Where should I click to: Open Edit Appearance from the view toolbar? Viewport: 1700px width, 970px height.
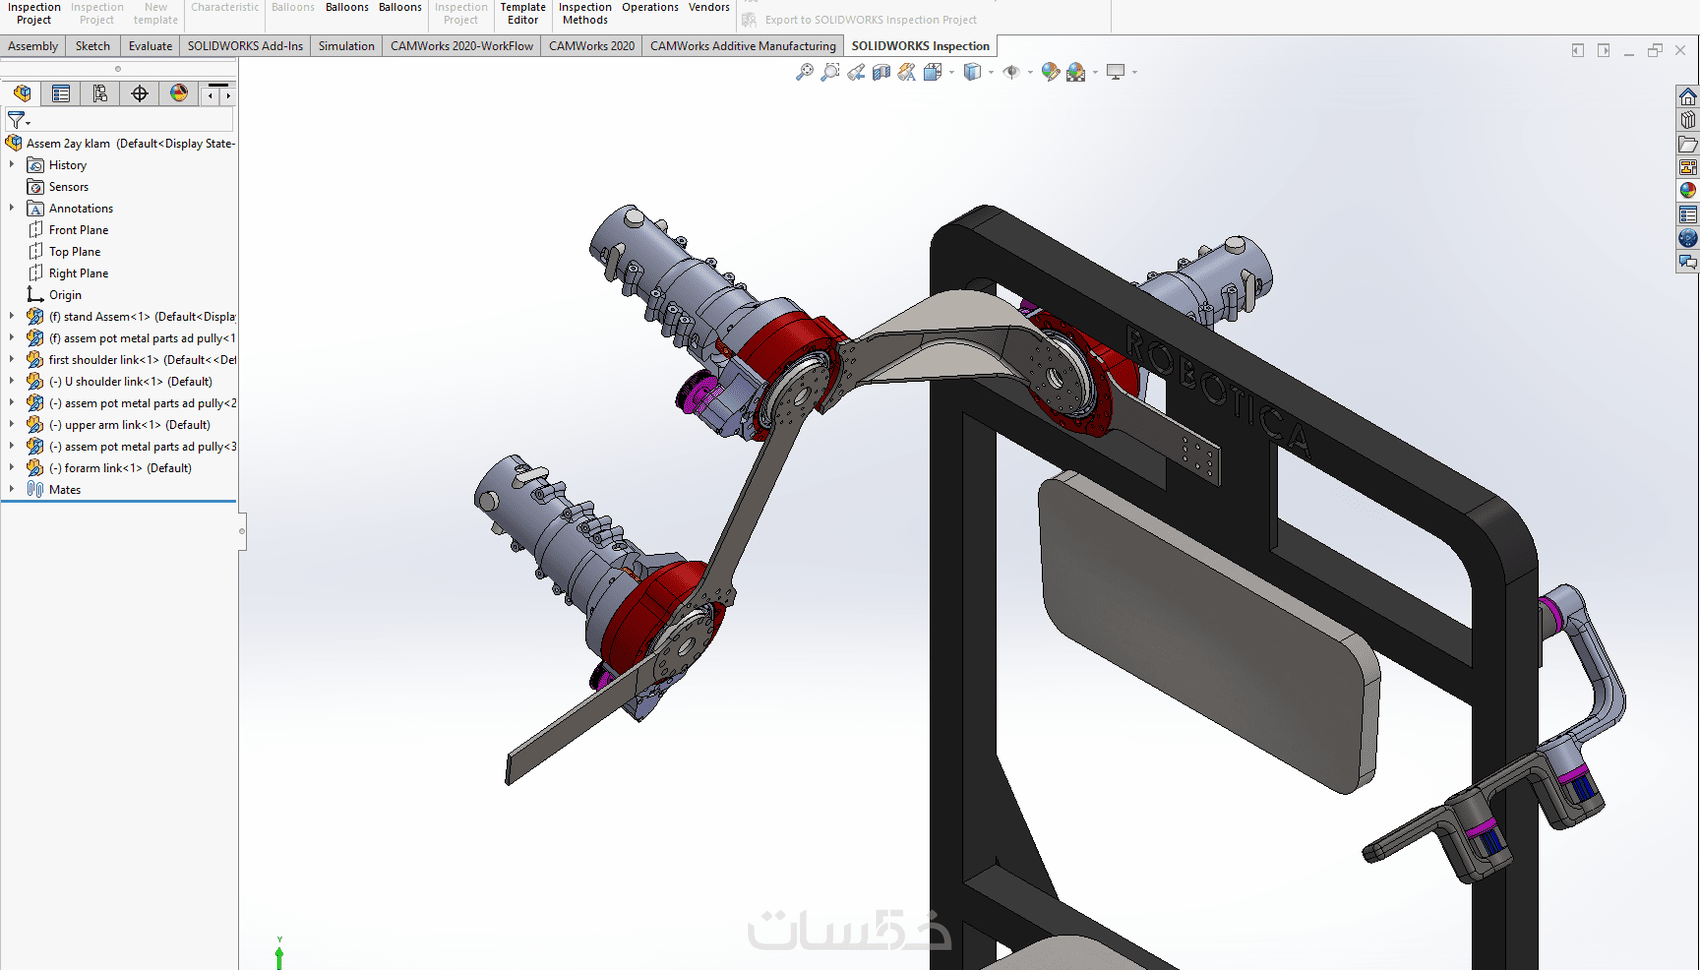(1050, 72)
